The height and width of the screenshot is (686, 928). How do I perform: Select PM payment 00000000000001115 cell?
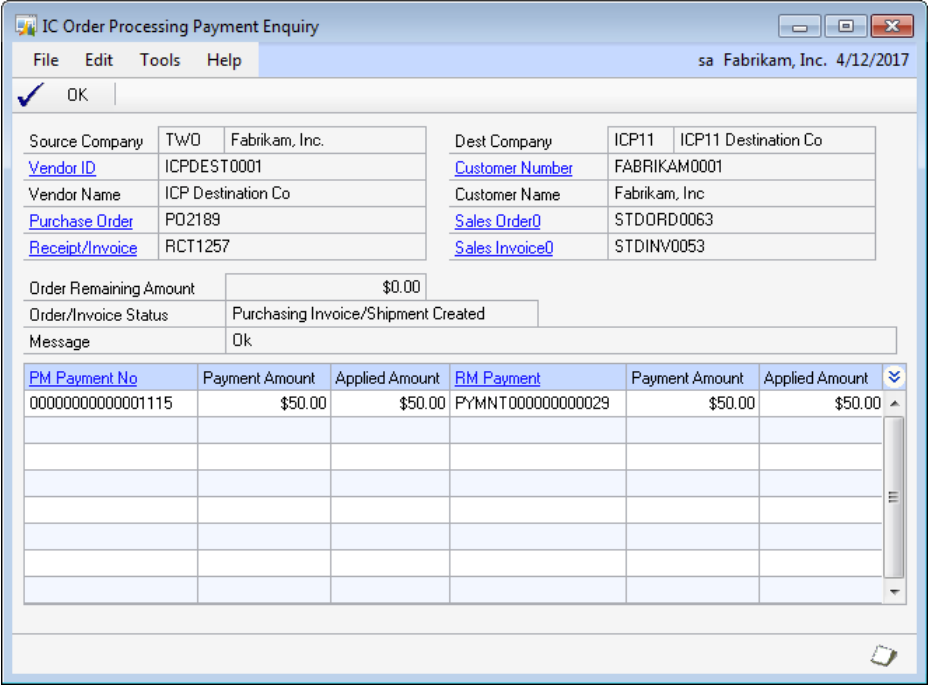pos(110,404)
